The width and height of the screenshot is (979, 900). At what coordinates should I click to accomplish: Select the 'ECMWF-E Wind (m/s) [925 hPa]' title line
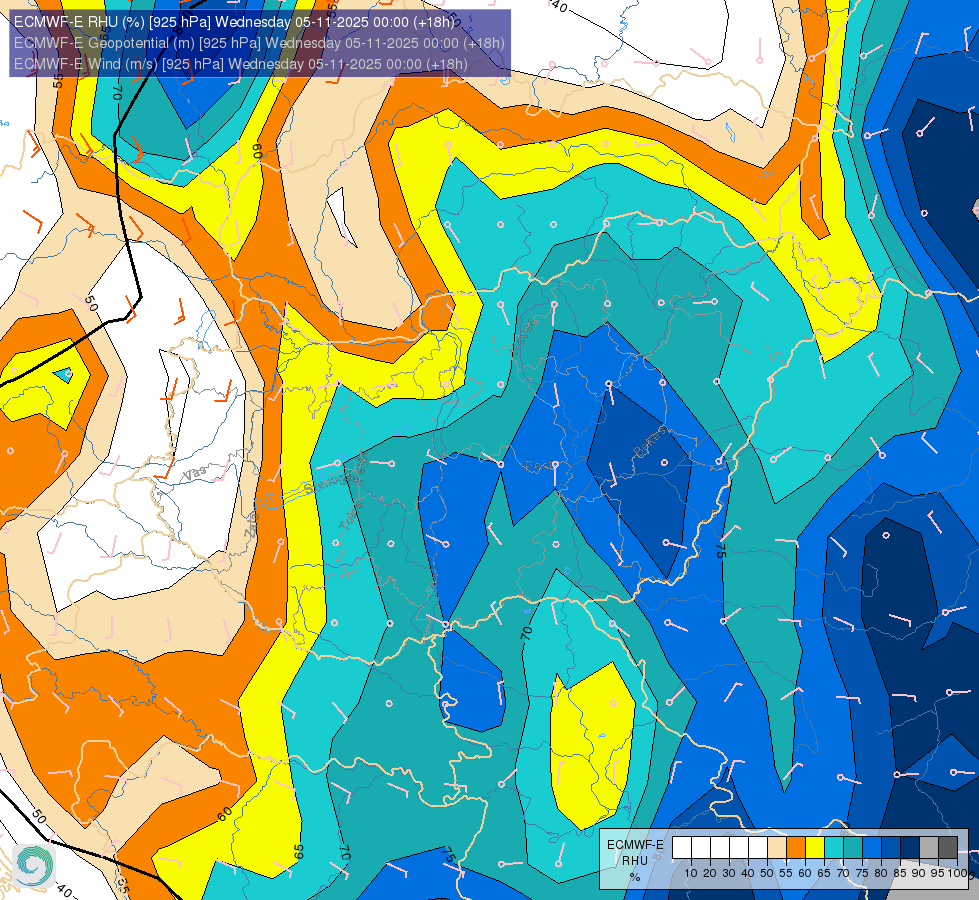coord(240,64)
